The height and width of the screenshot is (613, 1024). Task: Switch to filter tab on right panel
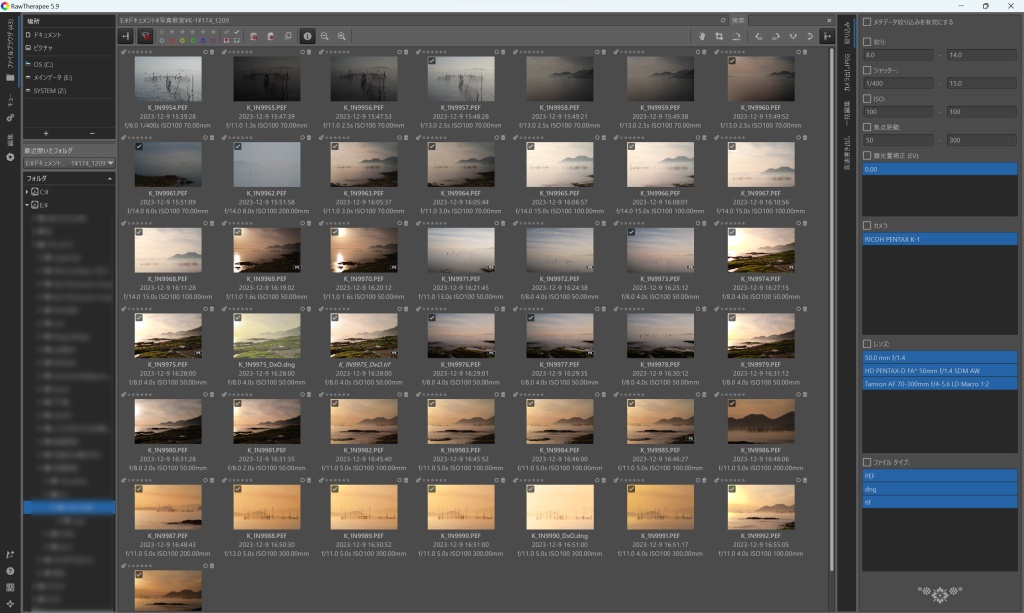(847, 33)
